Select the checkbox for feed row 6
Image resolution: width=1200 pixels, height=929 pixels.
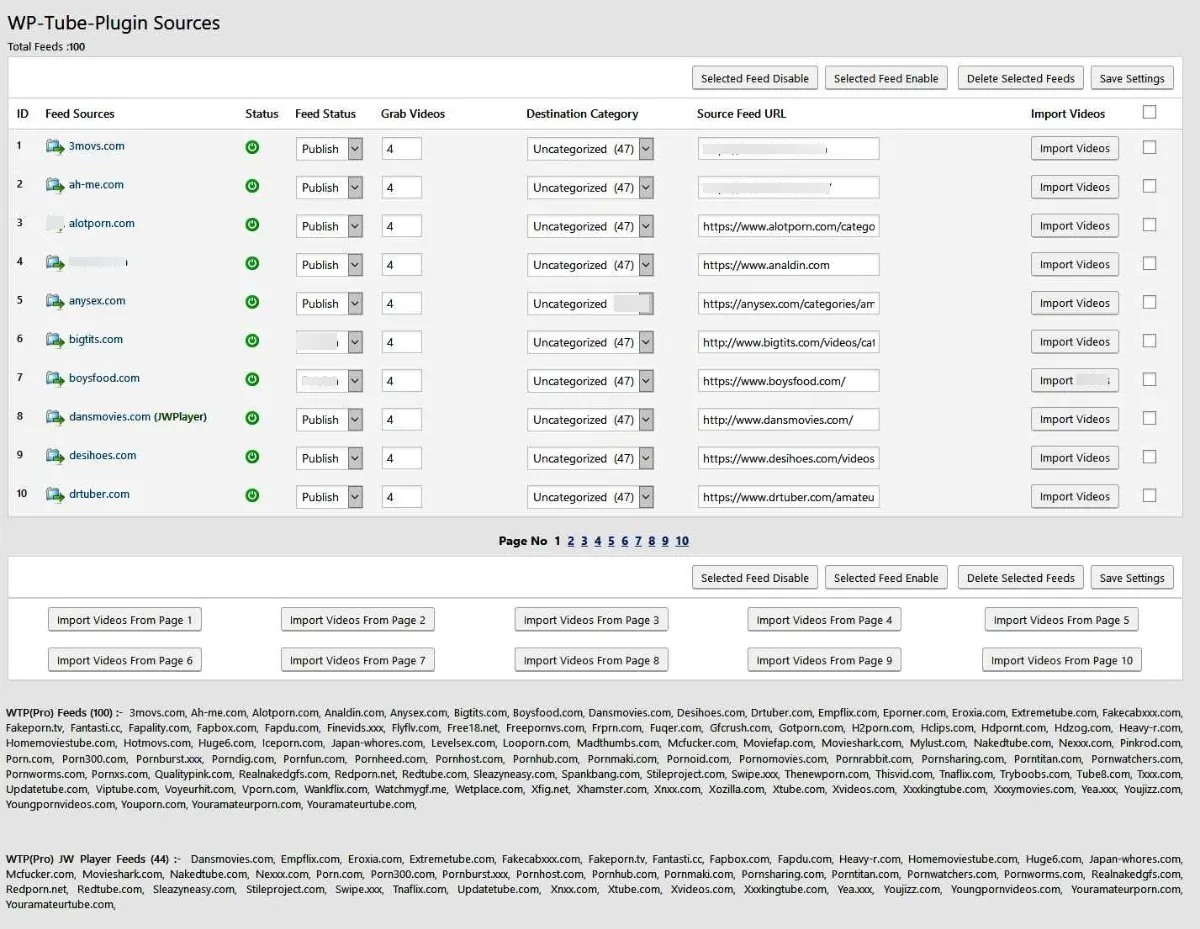pyautogui.click(x=1149, y=341)
